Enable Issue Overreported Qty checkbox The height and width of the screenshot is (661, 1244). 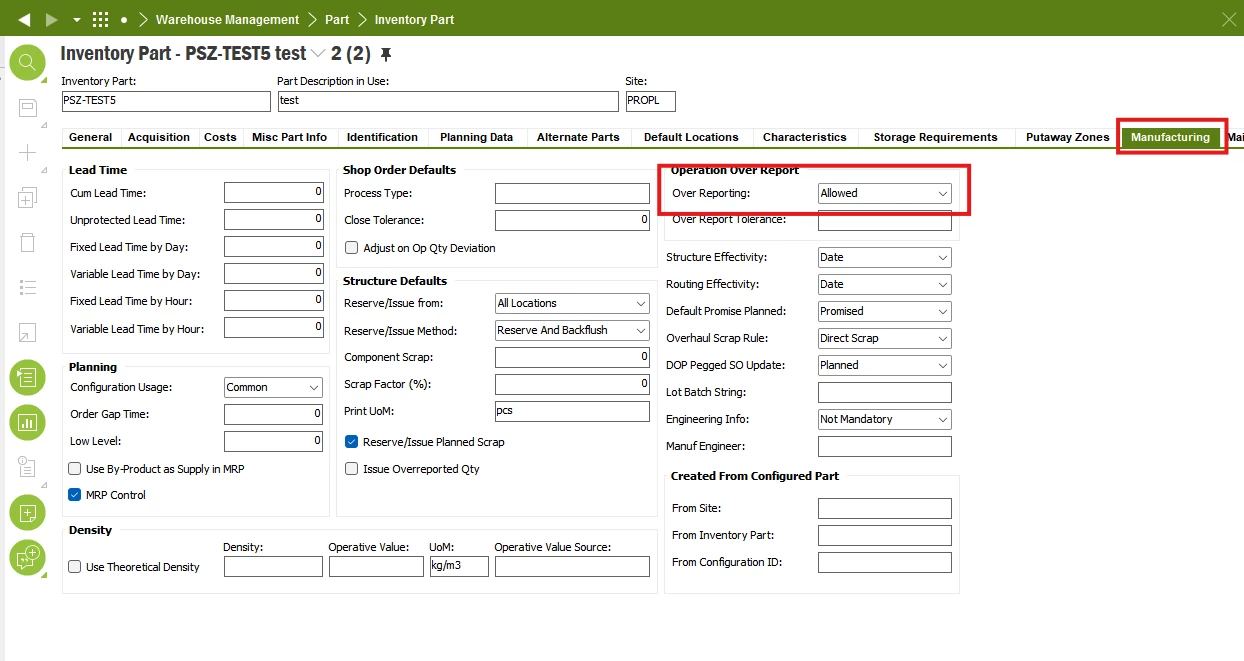coord(351,469)
